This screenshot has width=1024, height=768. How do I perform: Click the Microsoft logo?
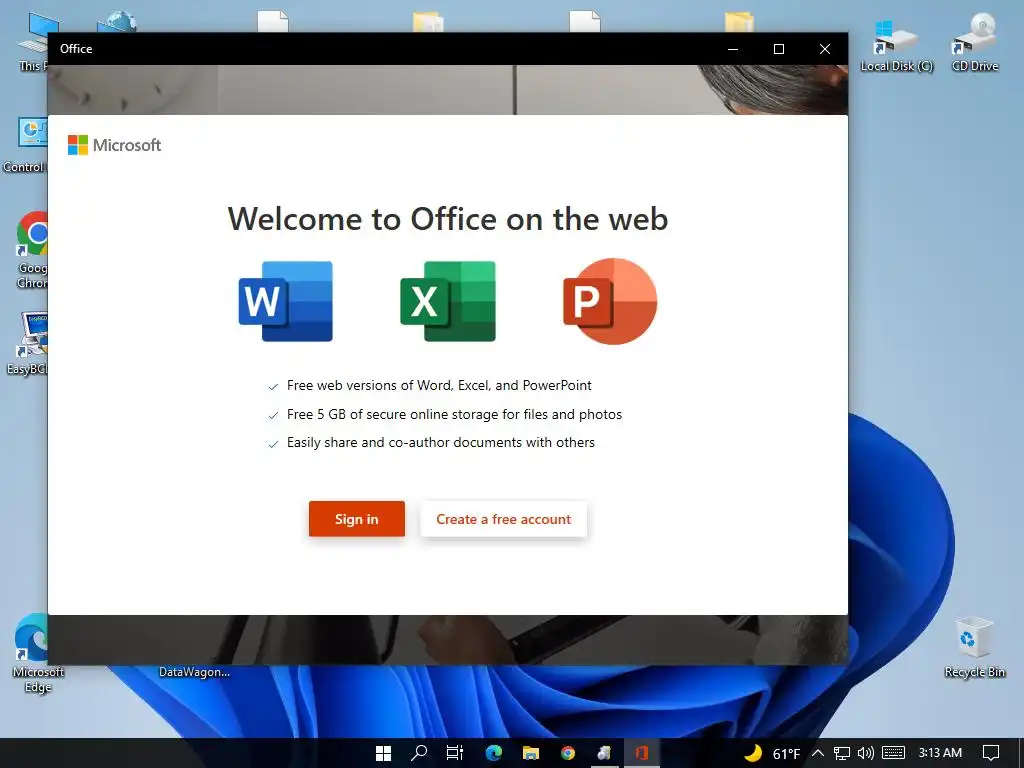click(x=114, y=145)
